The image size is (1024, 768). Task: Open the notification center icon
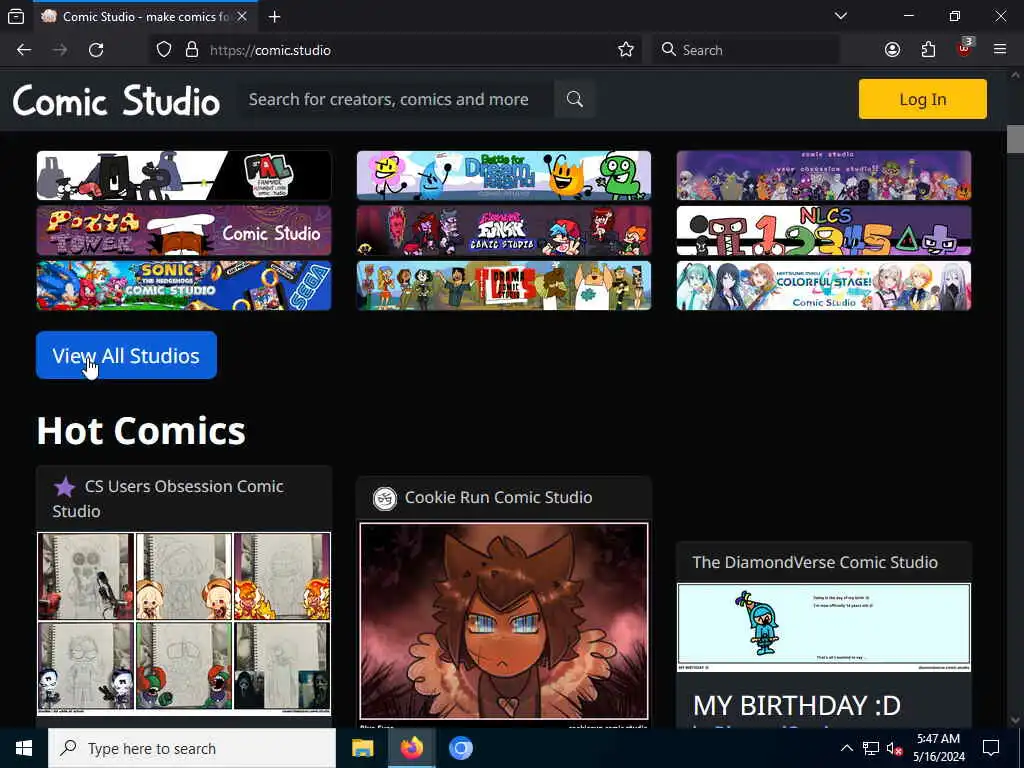point(991,748)
